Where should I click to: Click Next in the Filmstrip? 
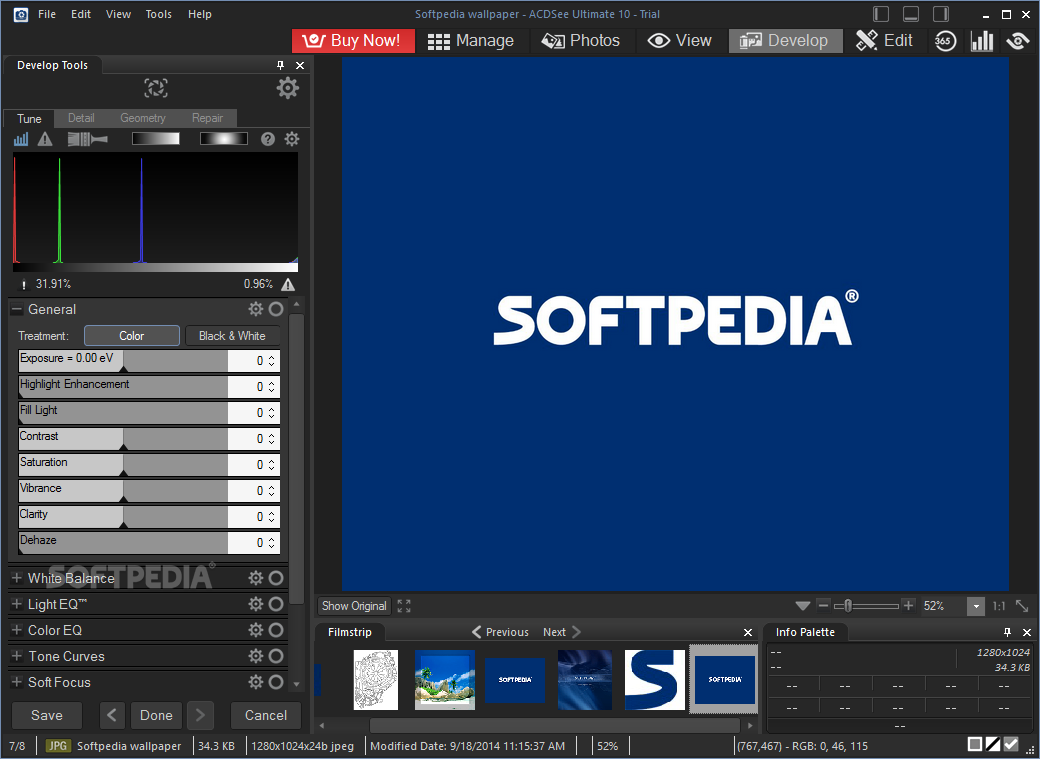pos(561,632)
